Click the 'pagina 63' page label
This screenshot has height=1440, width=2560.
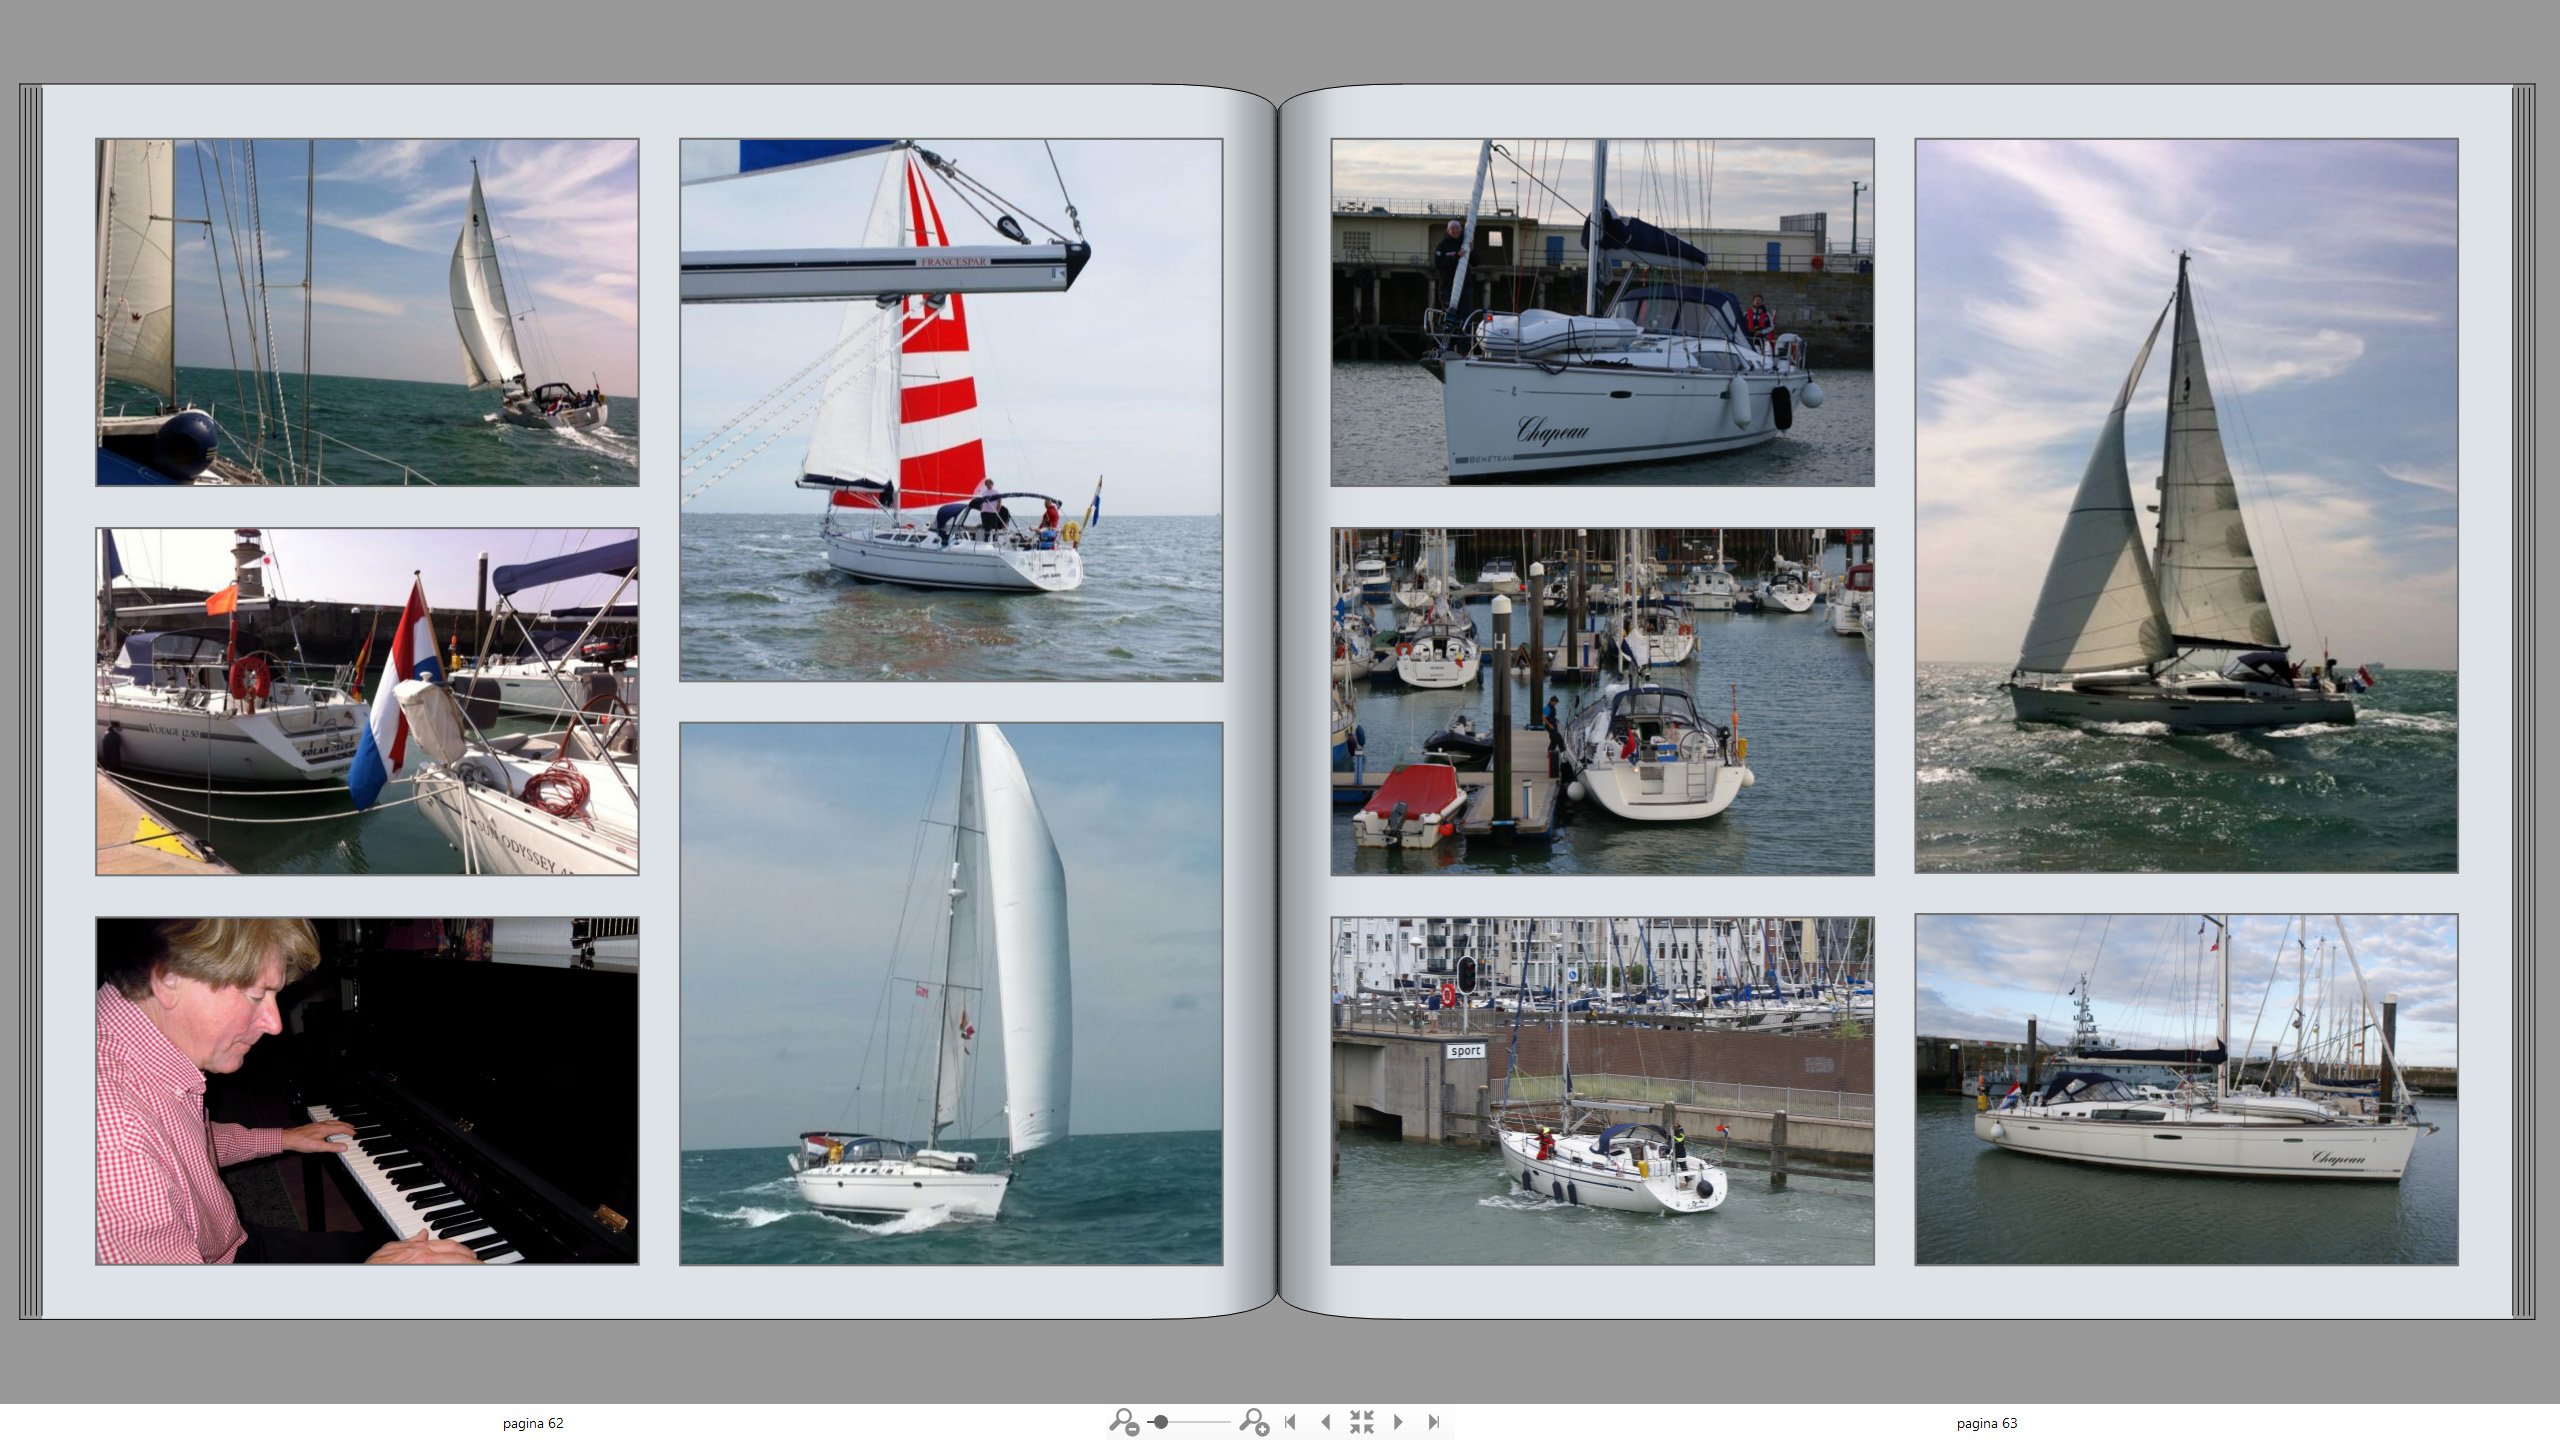click(x=1986, y=1423)
